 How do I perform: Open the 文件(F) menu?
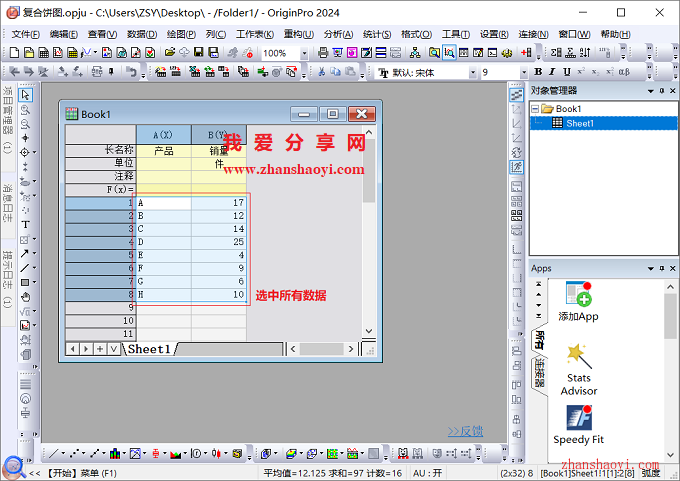click(26, 34)
